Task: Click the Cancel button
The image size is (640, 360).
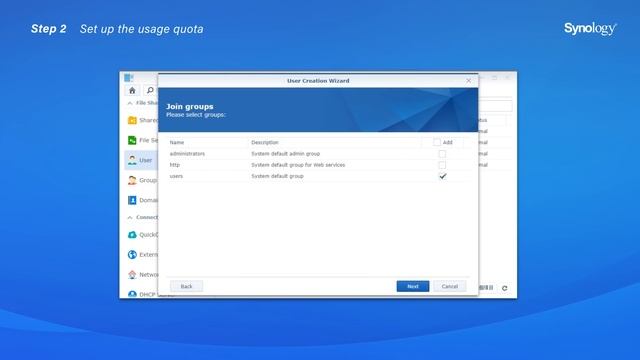Action: [x=449, y=286]
